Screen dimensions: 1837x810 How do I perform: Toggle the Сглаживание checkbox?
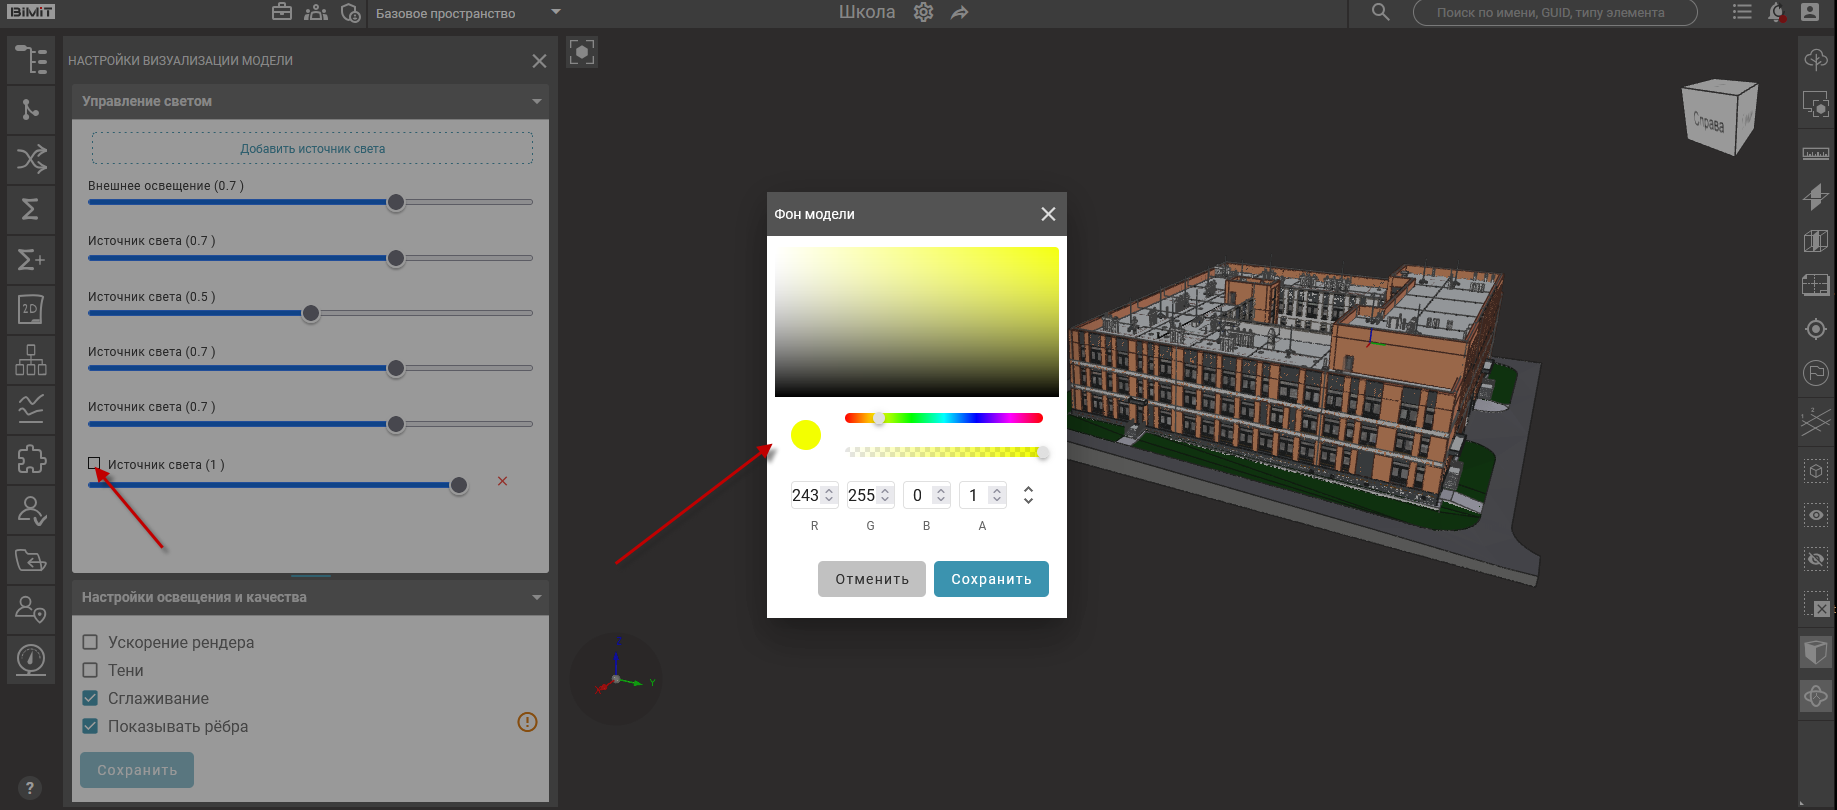coord(90,698)
